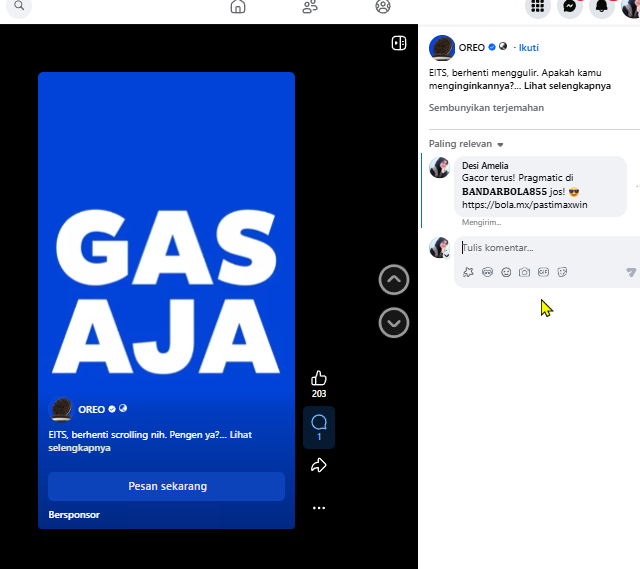Screen dimensions: 640x569
Task: Click the Mengirim... status text
Action: tap(481, 222)
